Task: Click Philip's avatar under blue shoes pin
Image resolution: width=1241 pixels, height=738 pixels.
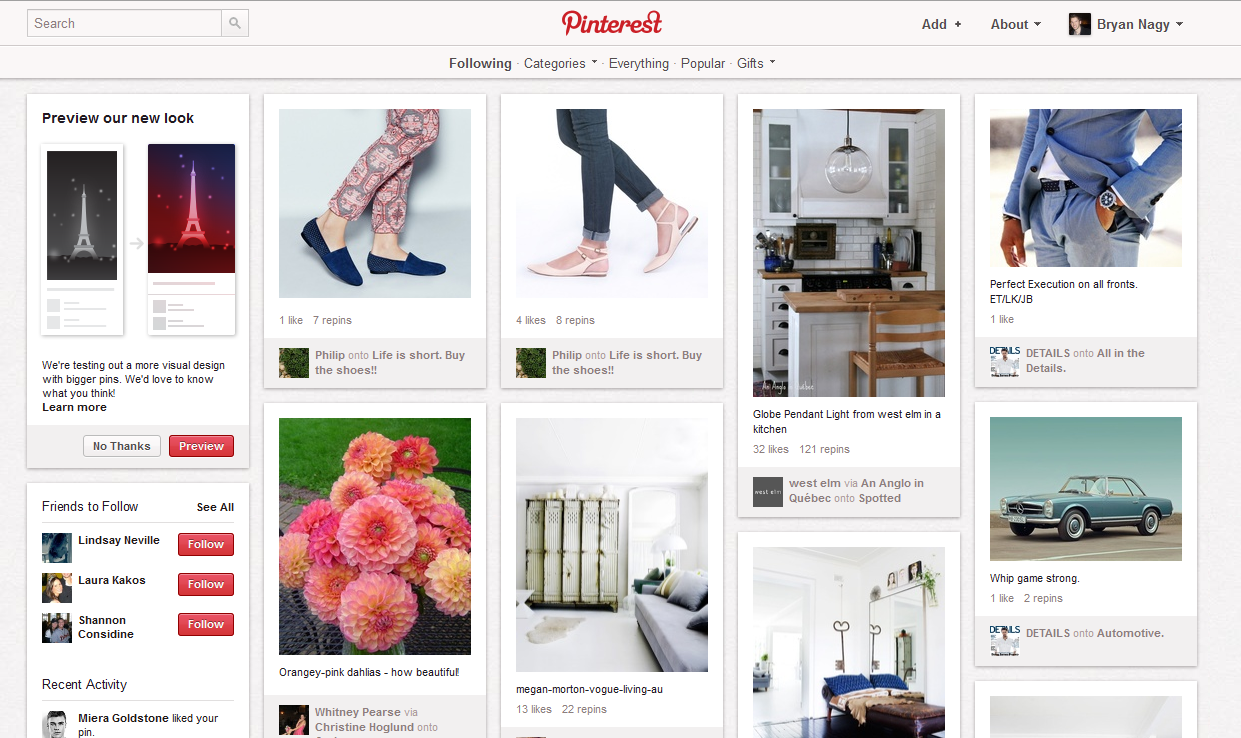Action: (294, 362)
